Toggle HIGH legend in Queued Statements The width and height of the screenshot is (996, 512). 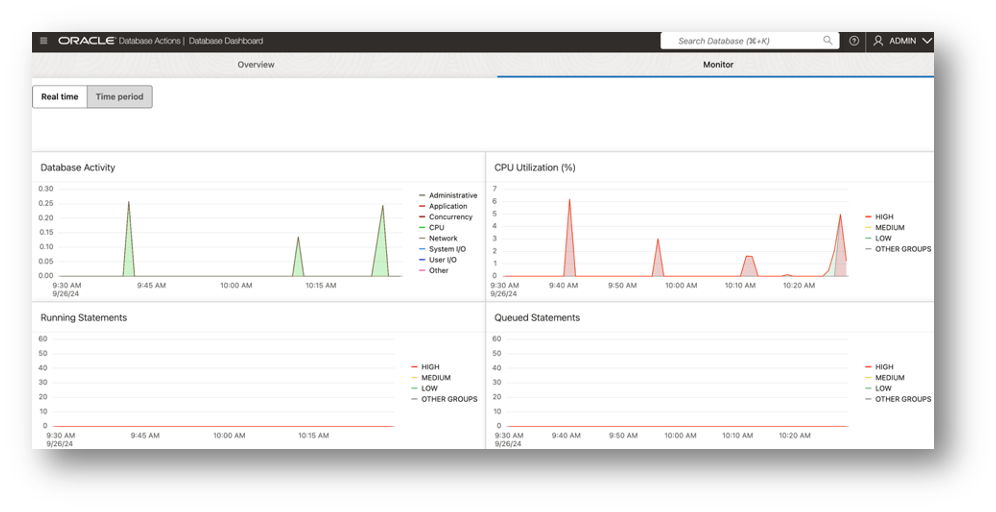pos(879,367)
